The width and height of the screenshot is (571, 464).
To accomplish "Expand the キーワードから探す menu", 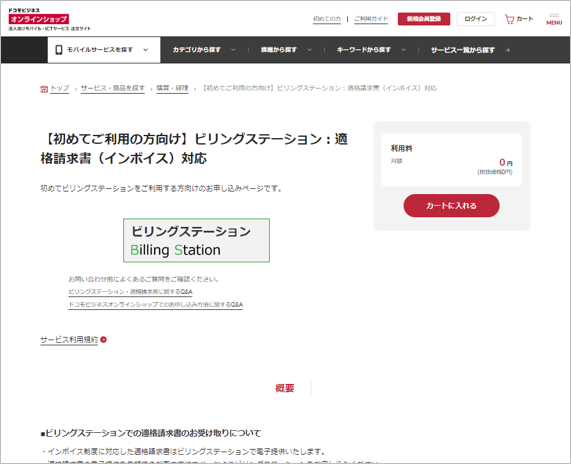I will pos(371,50).
